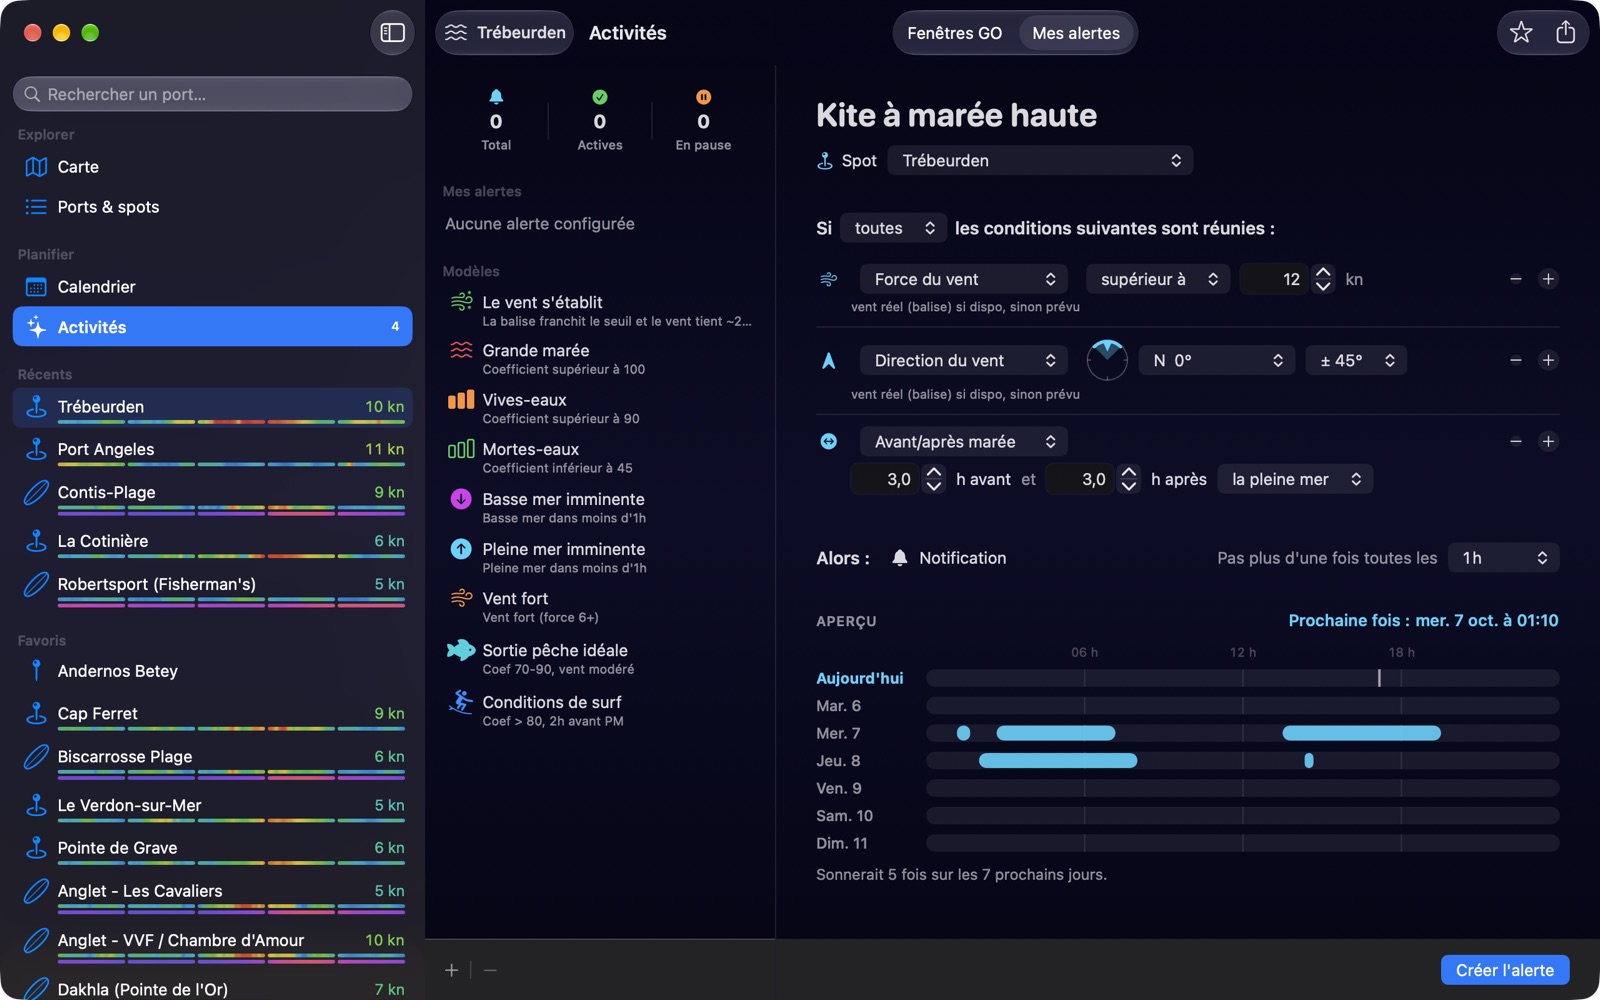The width and height of the screenshot is (1600, 1000).
Task: Open the Avant/après marée condition dropdown
Action: pos(963,441)
